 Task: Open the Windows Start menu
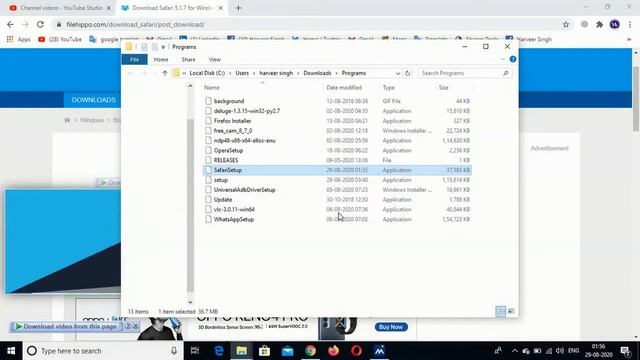(11, 351)
